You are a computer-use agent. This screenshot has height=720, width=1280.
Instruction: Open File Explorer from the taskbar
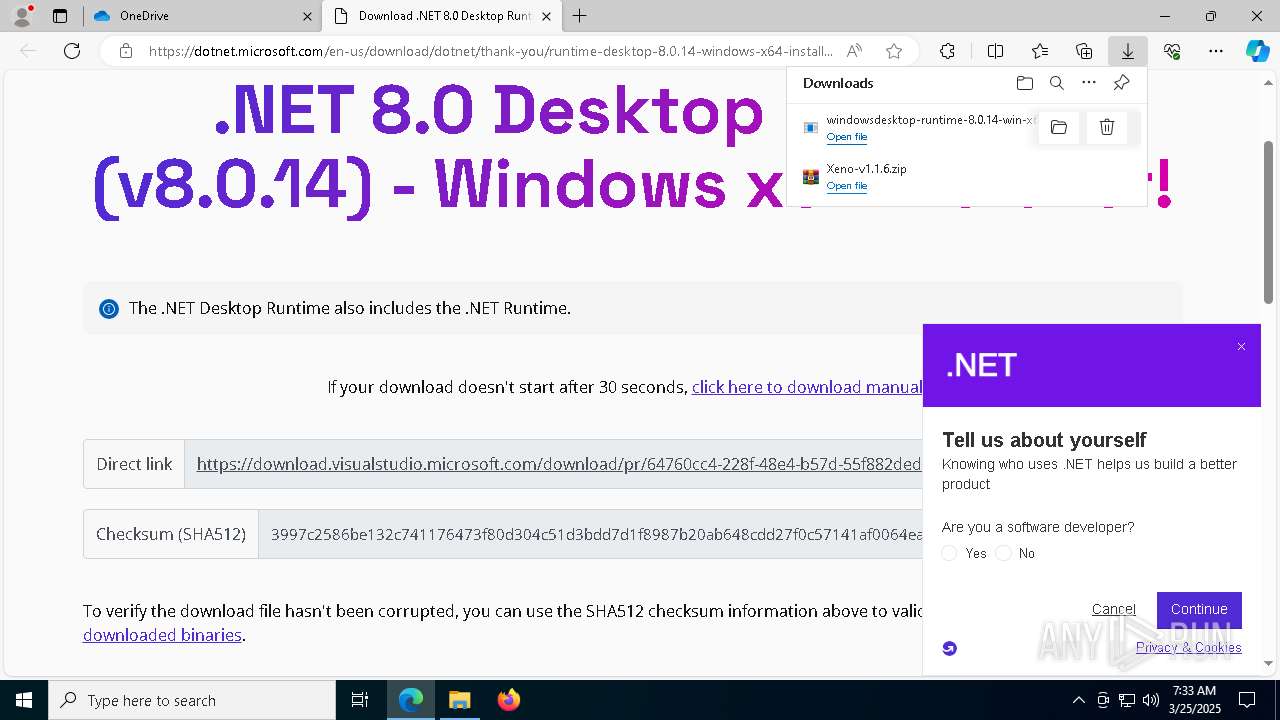tap(459, 700)
